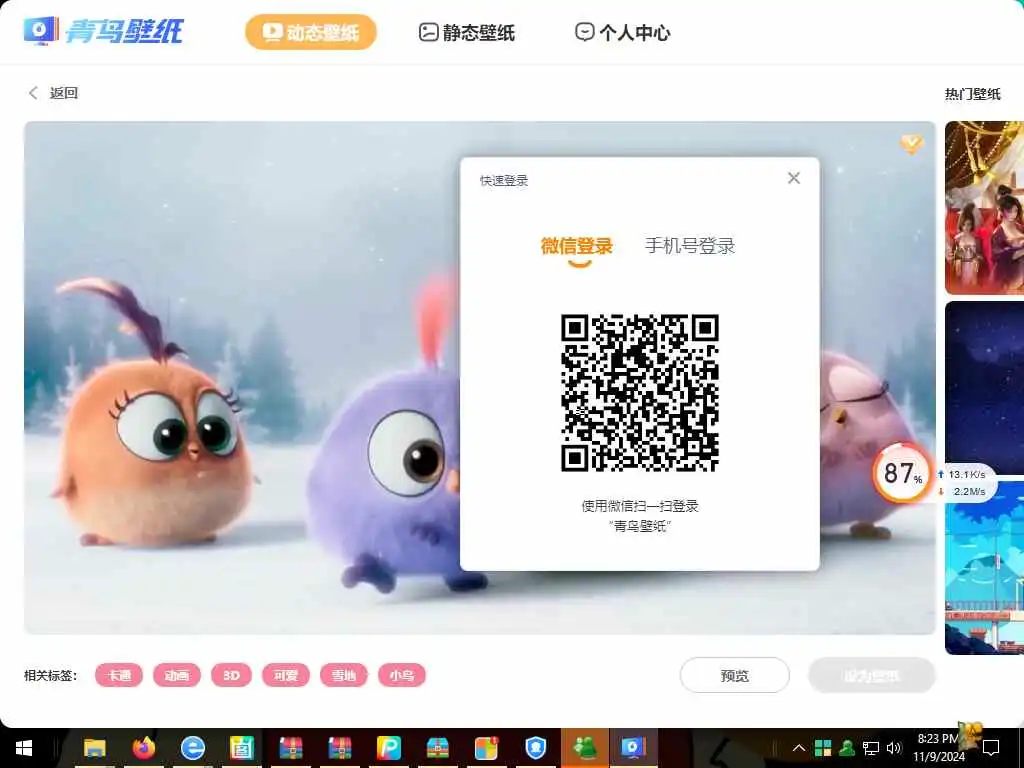The image size is (1024, 768).
Task: Click the network speed indicator 13.1K/s
Action: tap(964, 475)
